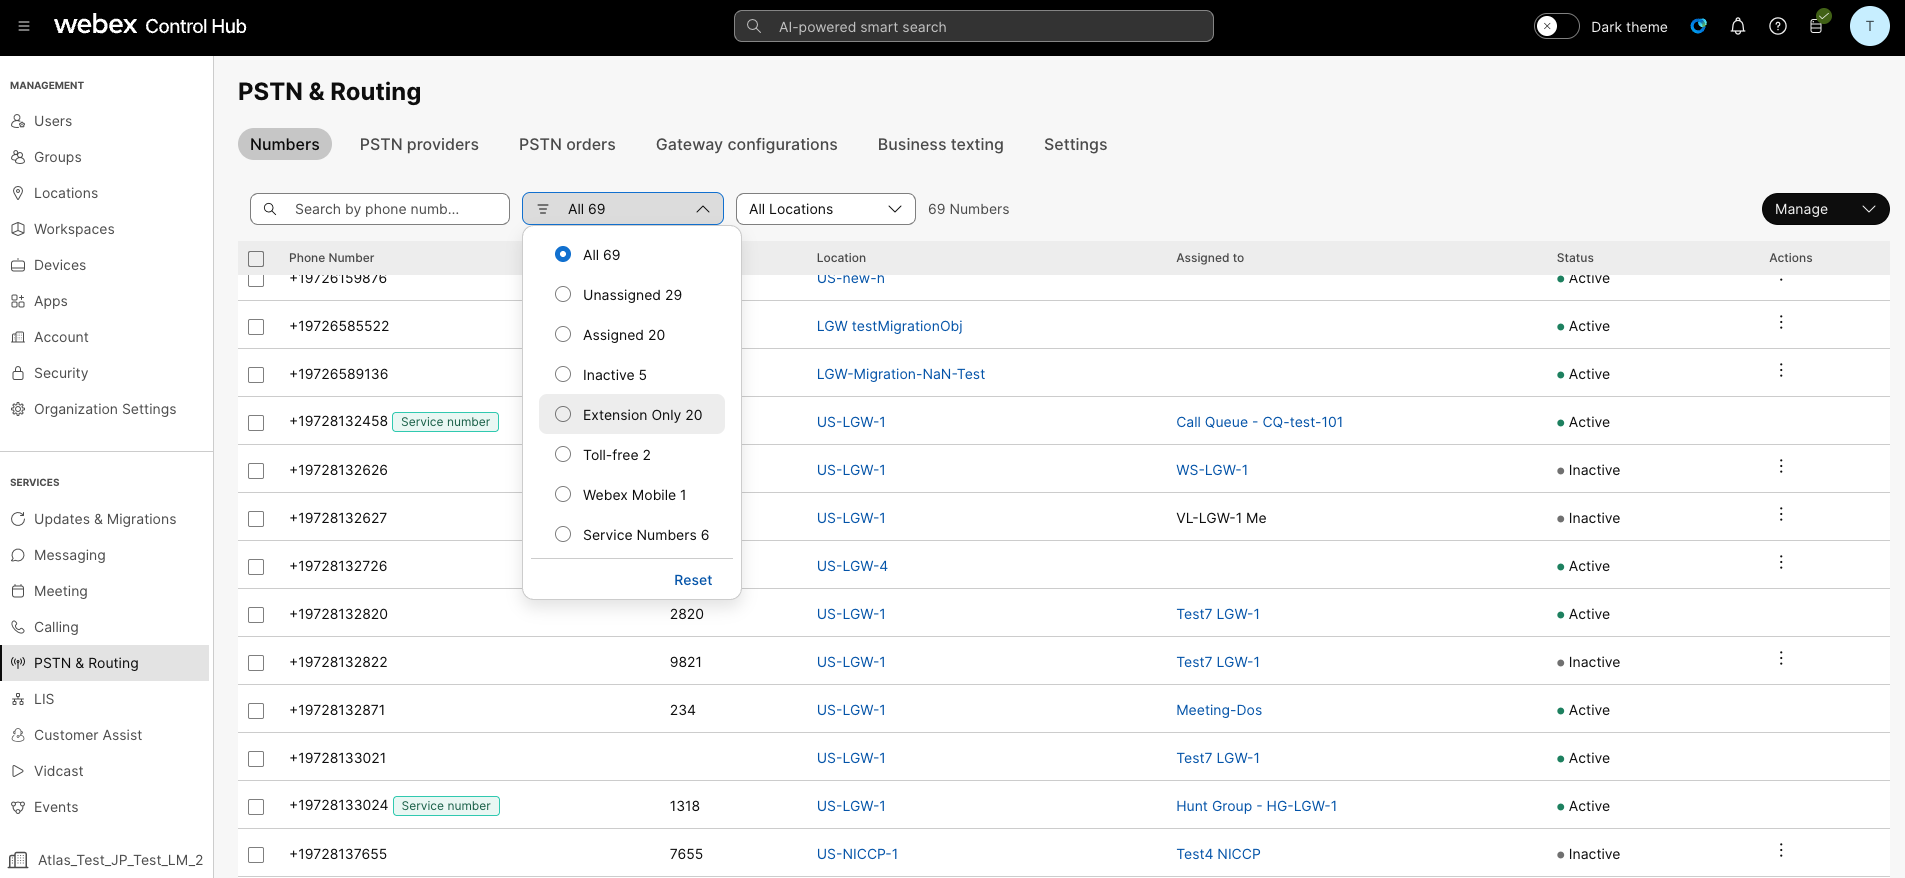Open Atlas_Test_JP_Test_LM_2 organization entry
The width and height of the screenshot is (1905, 878).
click(x=106, y=860)
